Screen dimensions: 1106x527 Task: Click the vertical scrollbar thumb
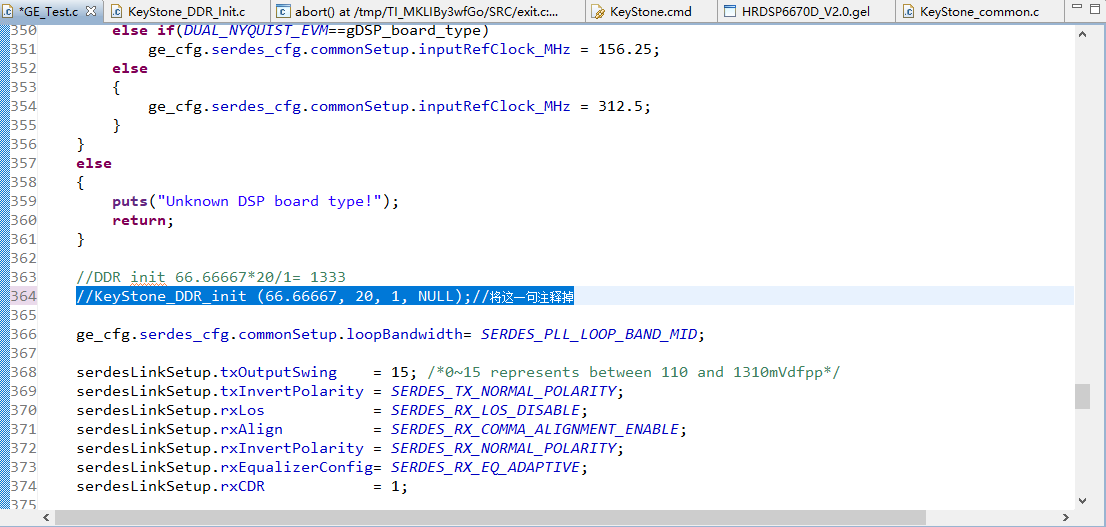[1083, 396]
